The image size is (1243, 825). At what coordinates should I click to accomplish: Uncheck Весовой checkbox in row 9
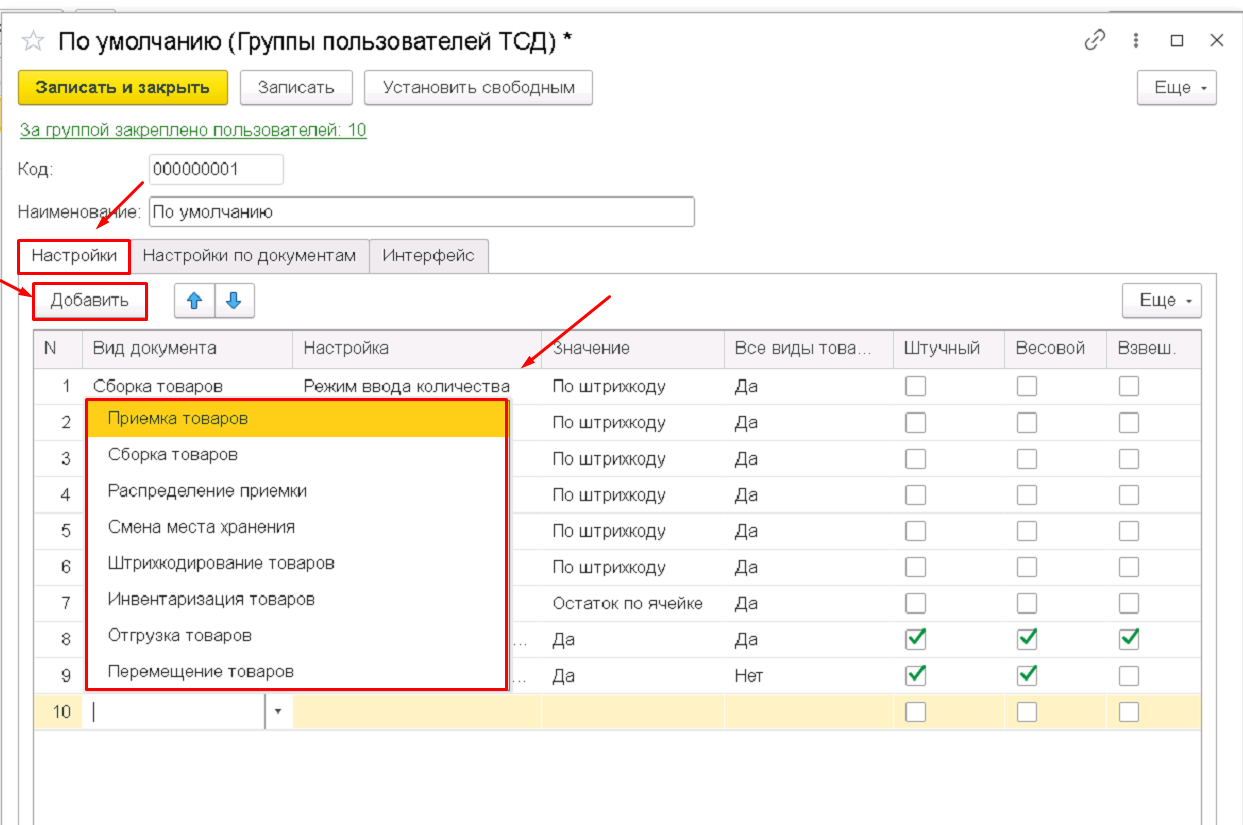(x=1027, y=675)
